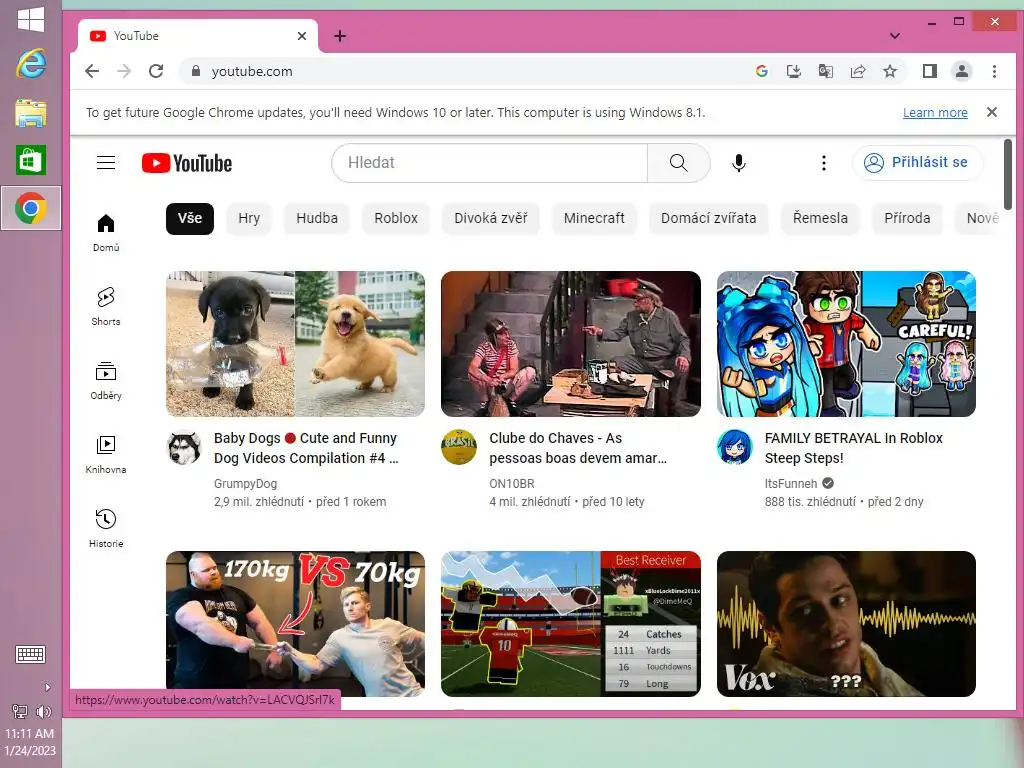Go to Domů in the sidebar

click(x=106, y=233)
